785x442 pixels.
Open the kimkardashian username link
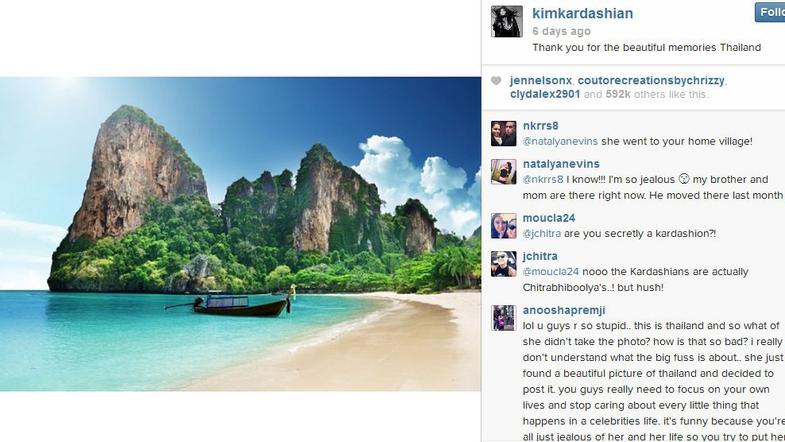tap(582, 13)
